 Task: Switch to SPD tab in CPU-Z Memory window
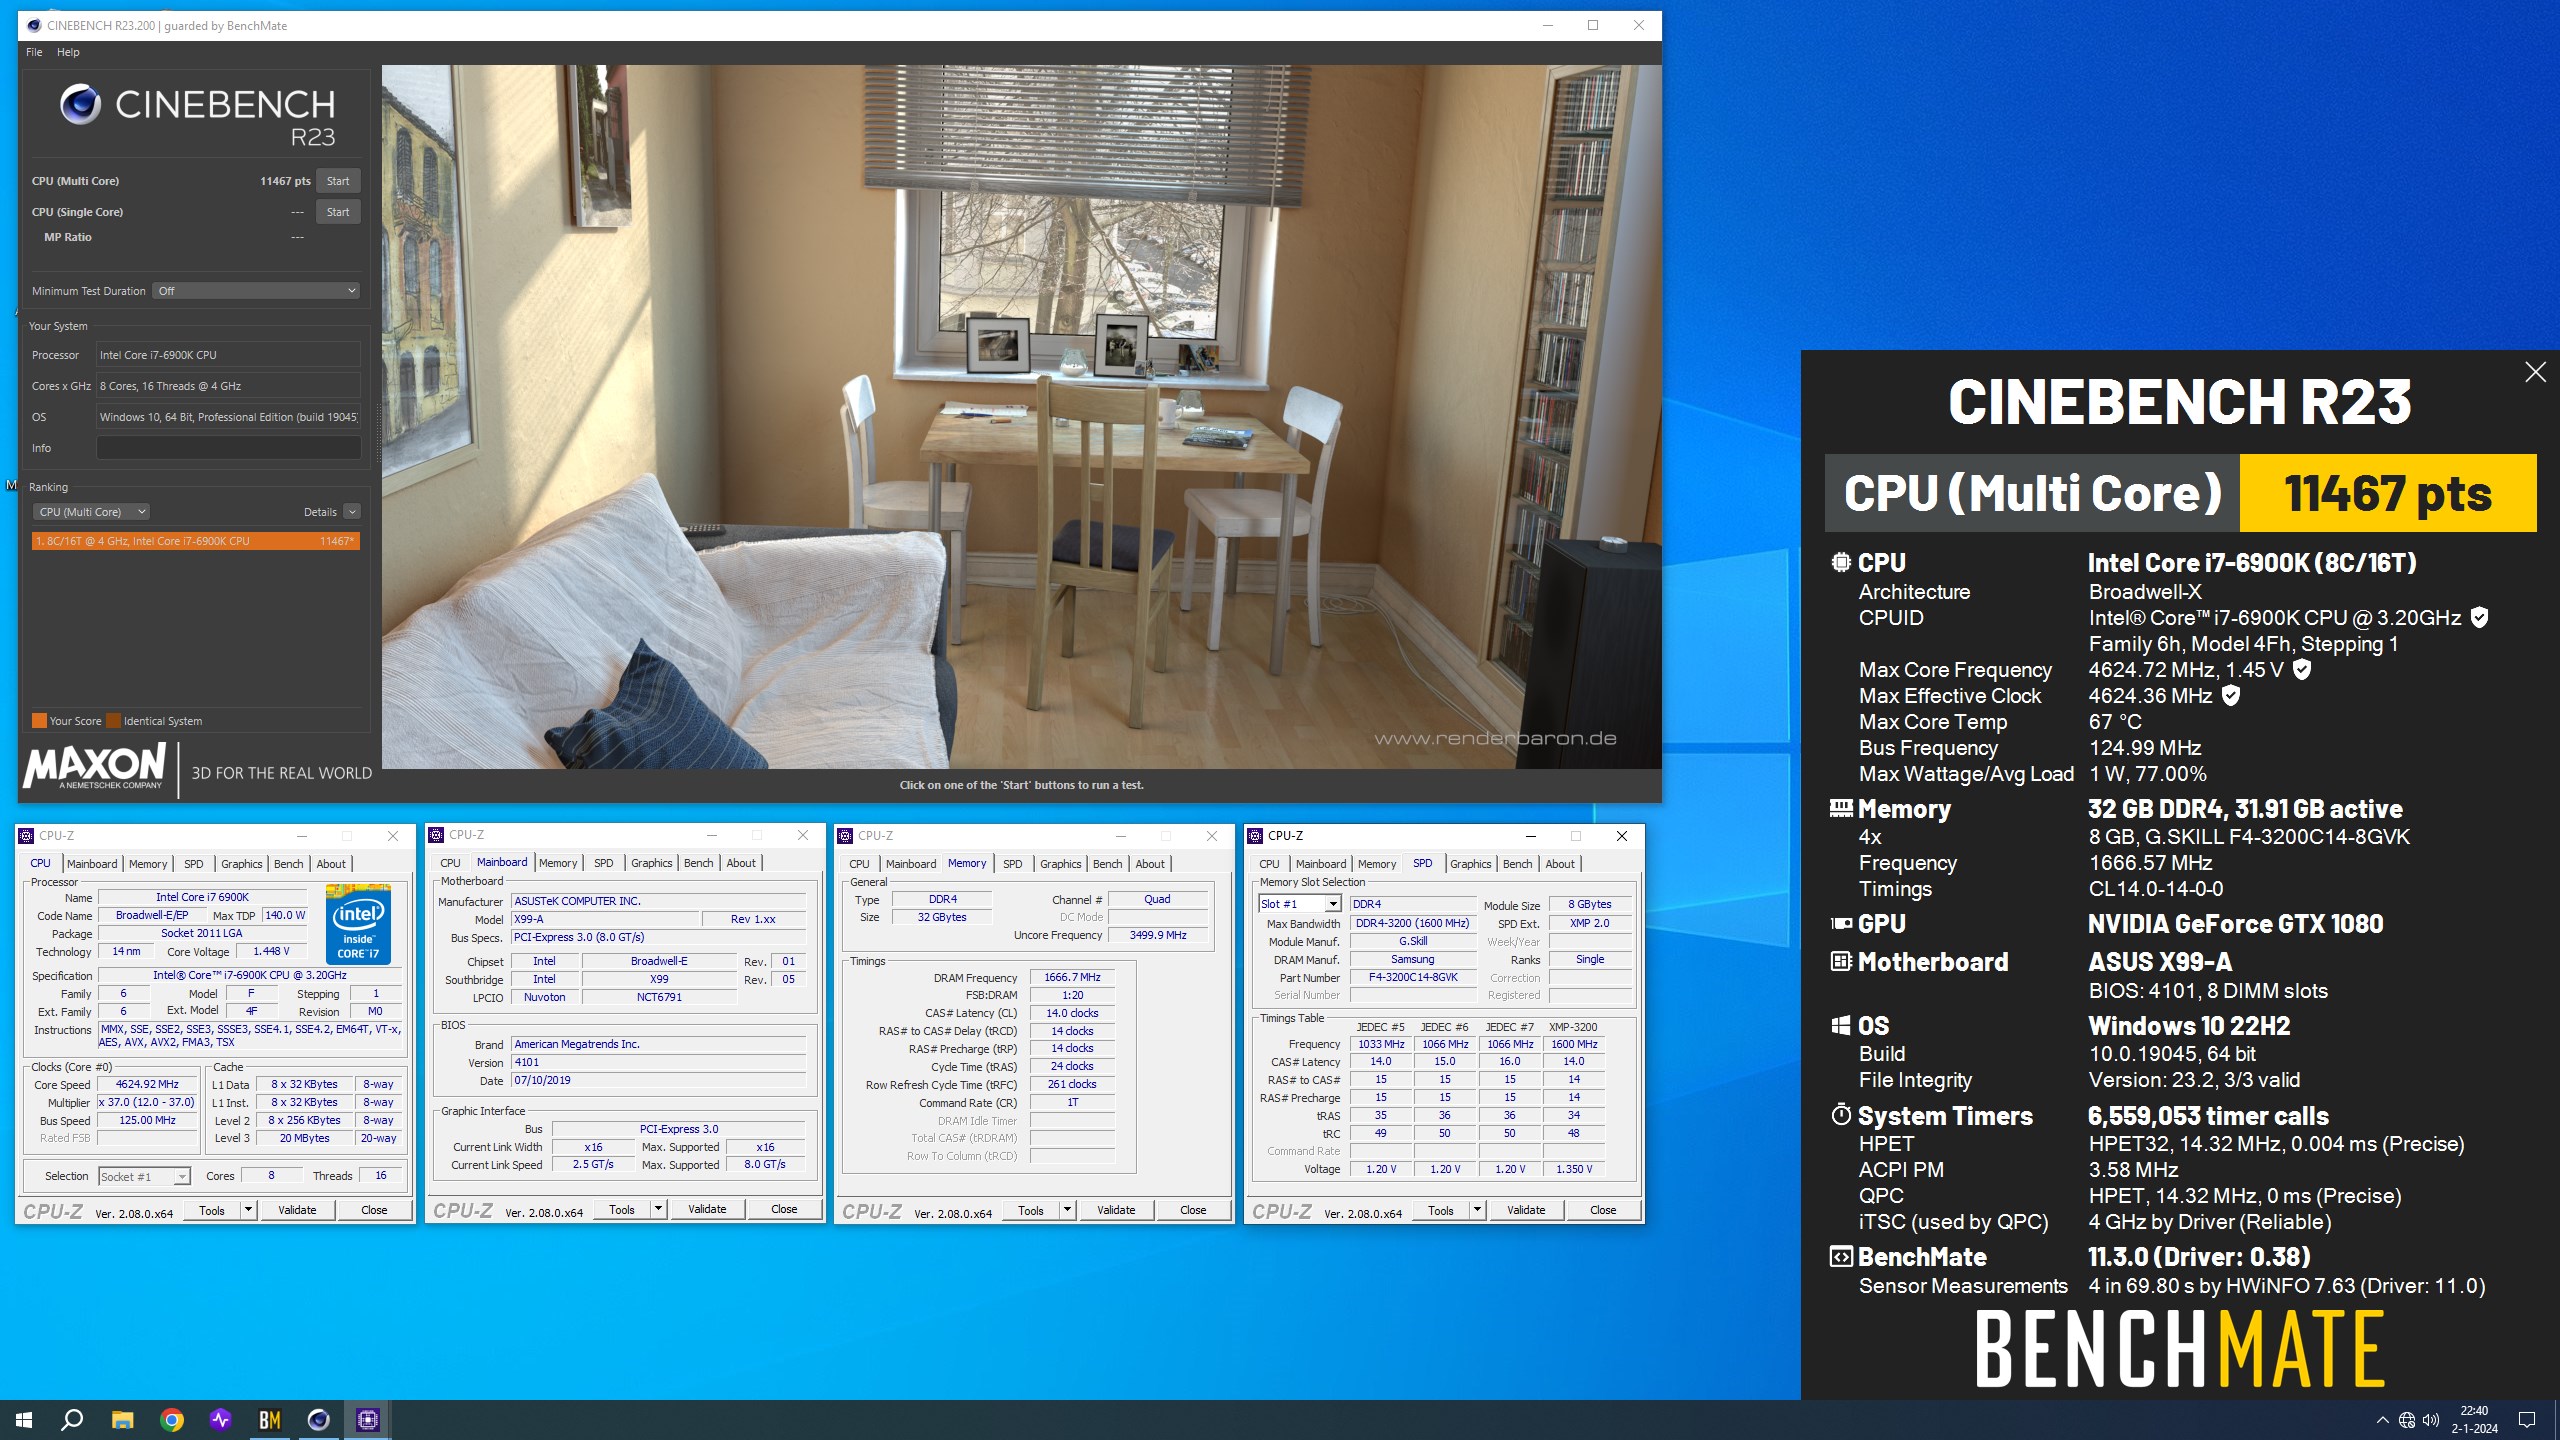point(1012,864)
